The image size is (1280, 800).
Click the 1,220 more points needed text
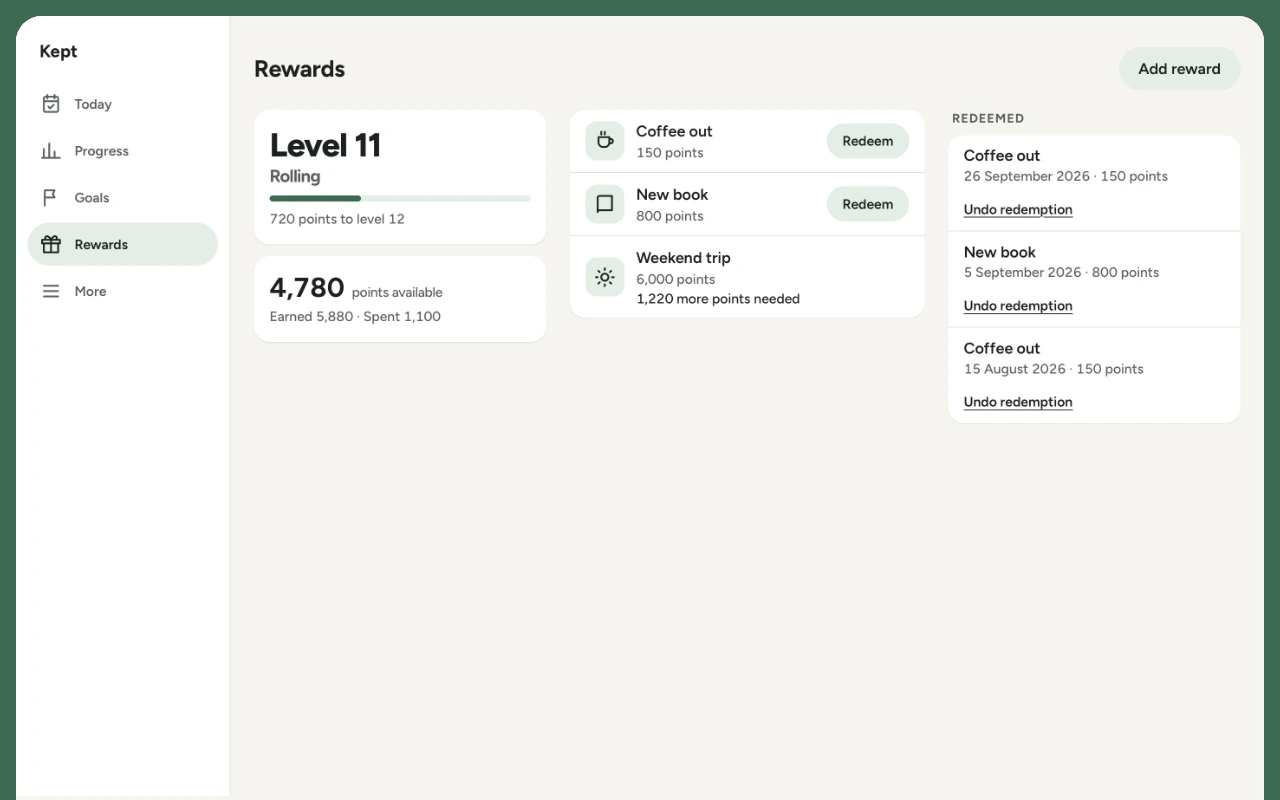pos(718,298)
